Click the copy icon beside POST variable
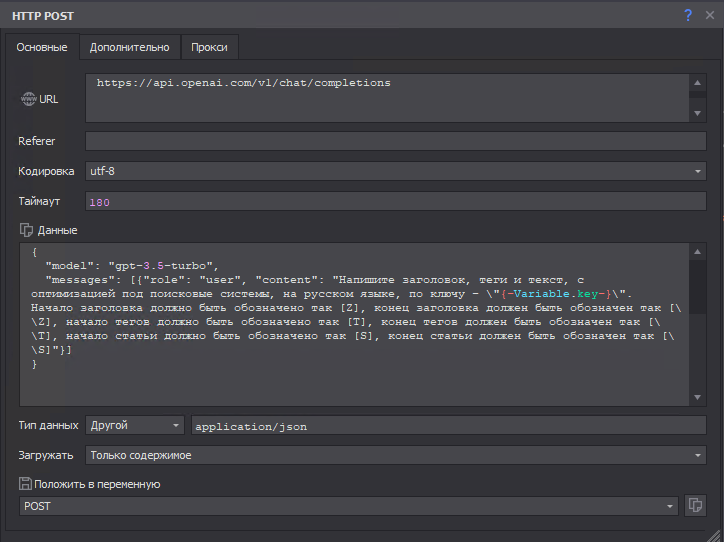 695,505
